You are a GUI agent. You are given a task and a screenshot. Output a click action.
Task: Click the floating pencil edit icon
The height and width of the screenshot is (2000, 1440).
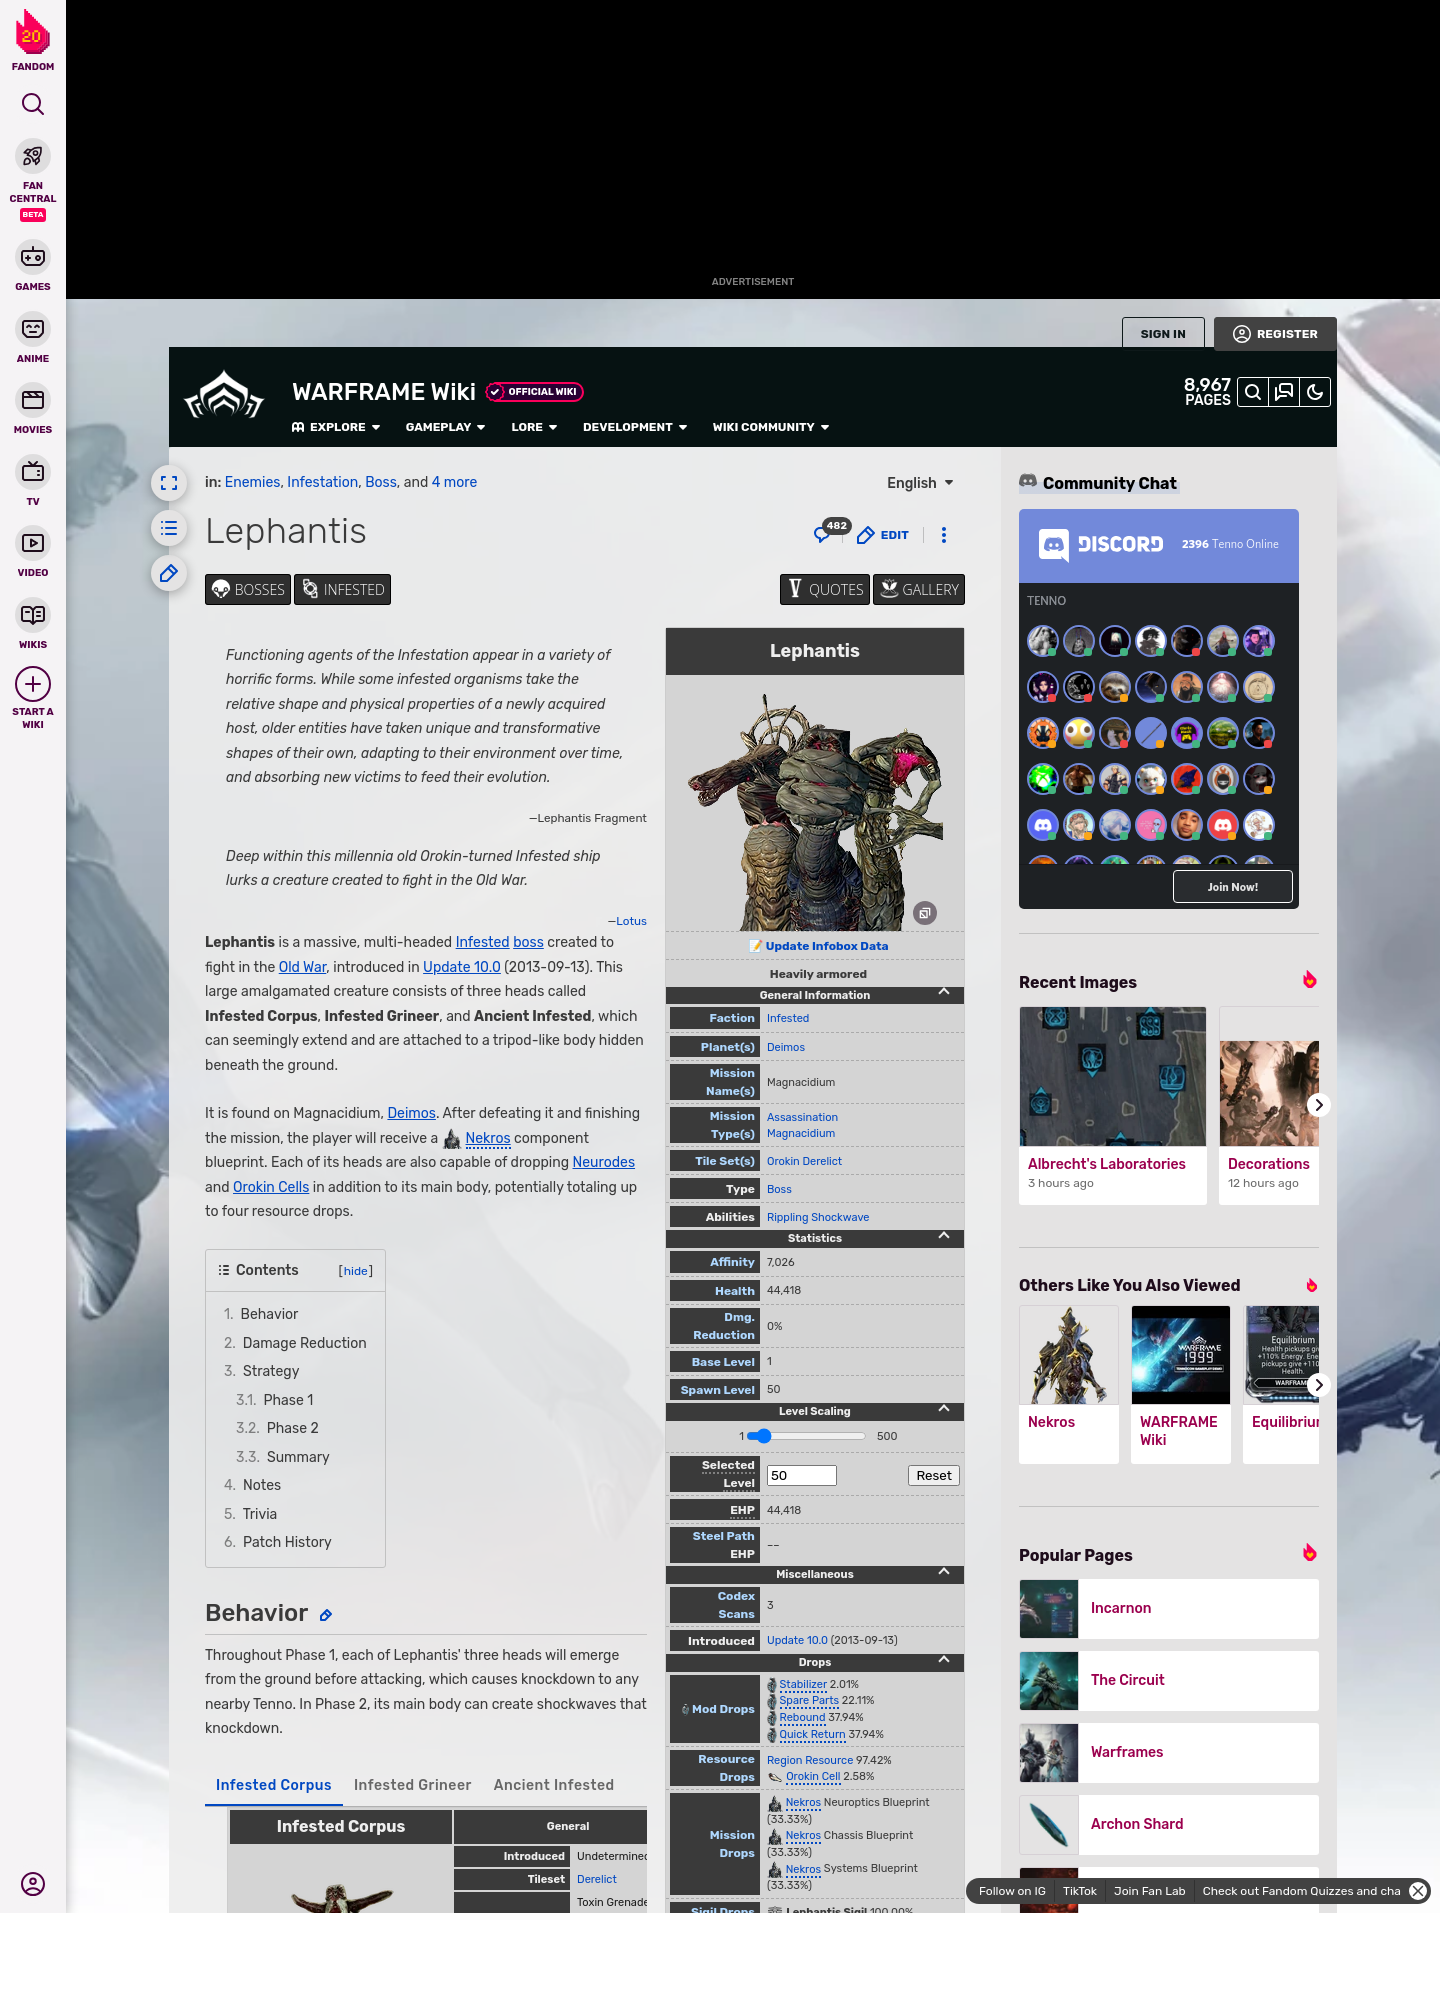(169, 573)
